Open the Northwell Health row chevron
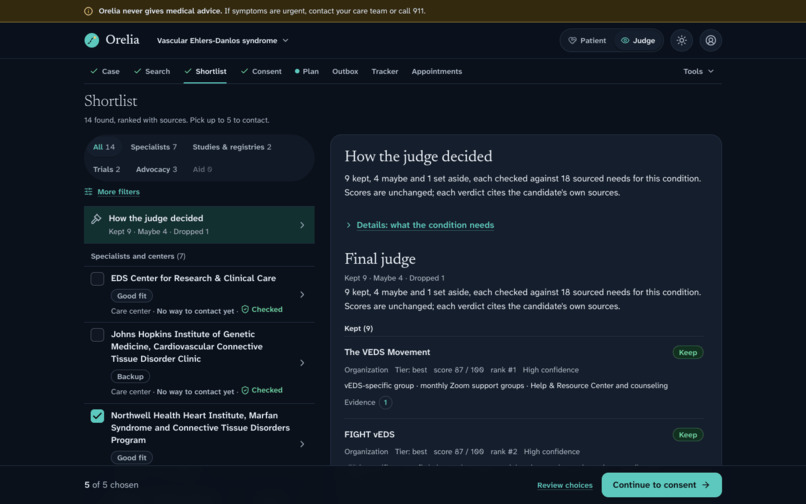Image resolution: width=806 pixels, height=504 pixels. (302, 444)
